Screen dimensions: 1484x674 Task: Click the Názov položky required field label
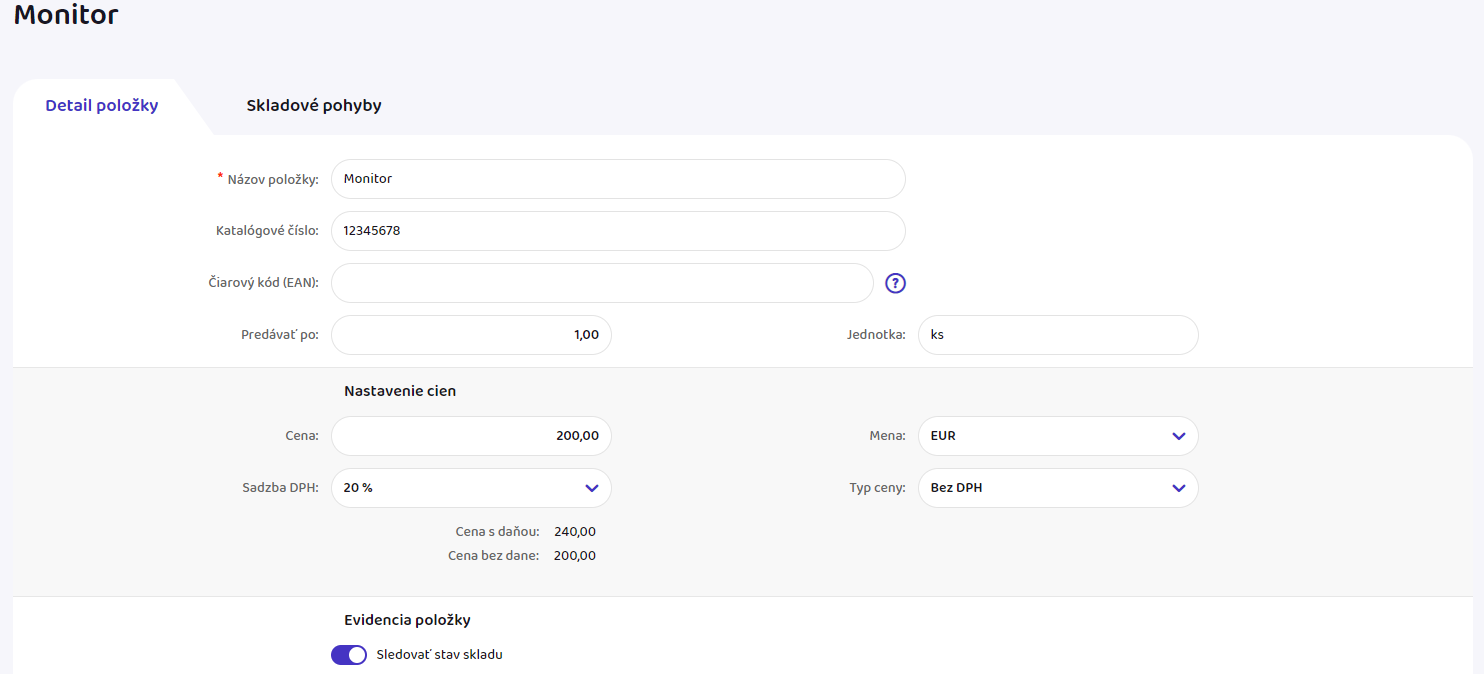(x=272, y=180)
